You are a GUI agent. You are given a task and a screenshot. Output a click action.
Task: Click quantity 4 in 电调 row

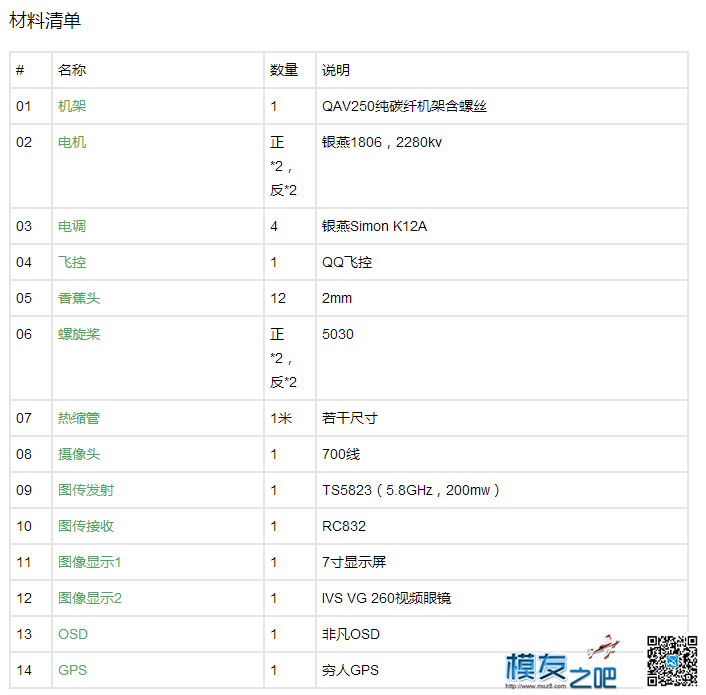click(x=274, y=226)
